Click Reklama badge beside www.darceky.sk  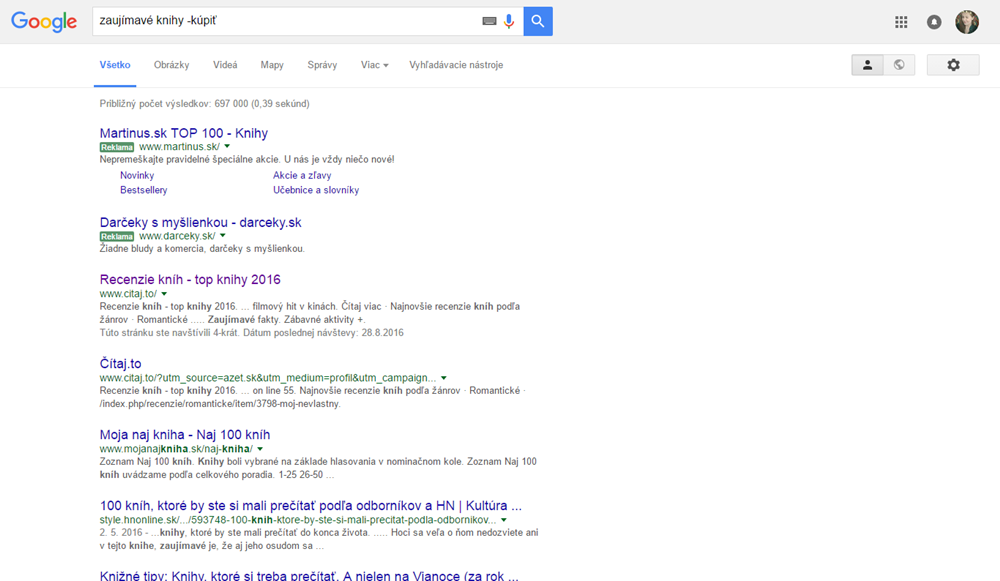pyautogui.click(x=117, y=237)
